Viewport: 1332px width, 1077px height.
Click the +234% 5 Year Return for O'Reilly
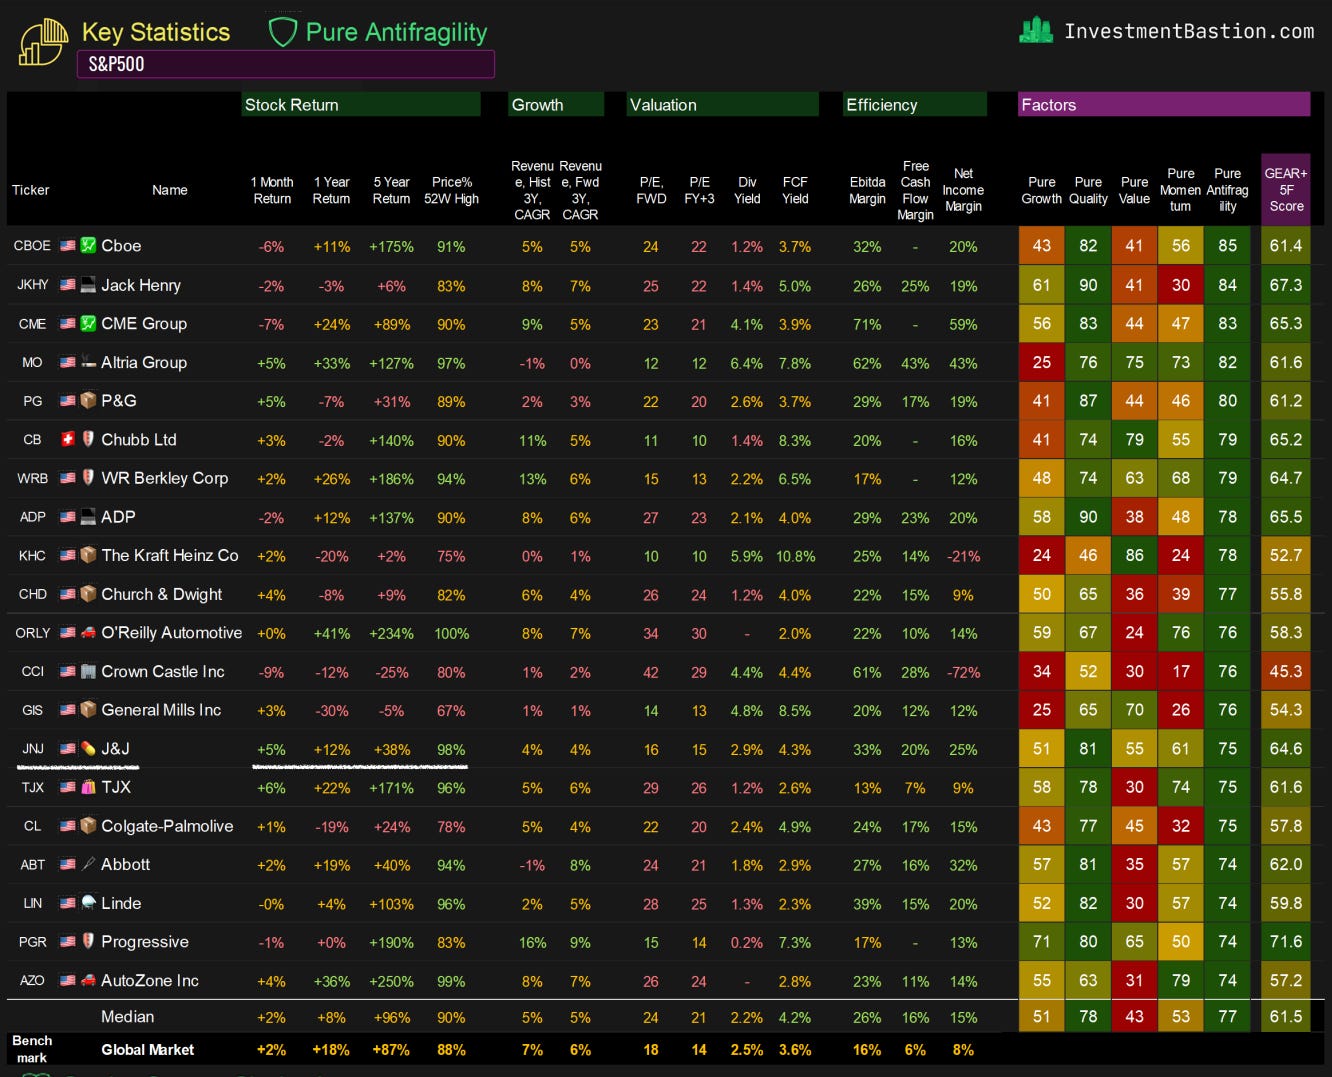coord(392,634)
